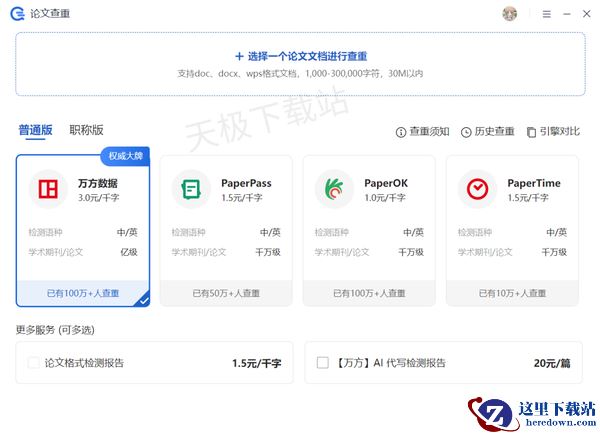
Task: Click the 历史查重 clock icon
Action: click(x=466, y=132)
